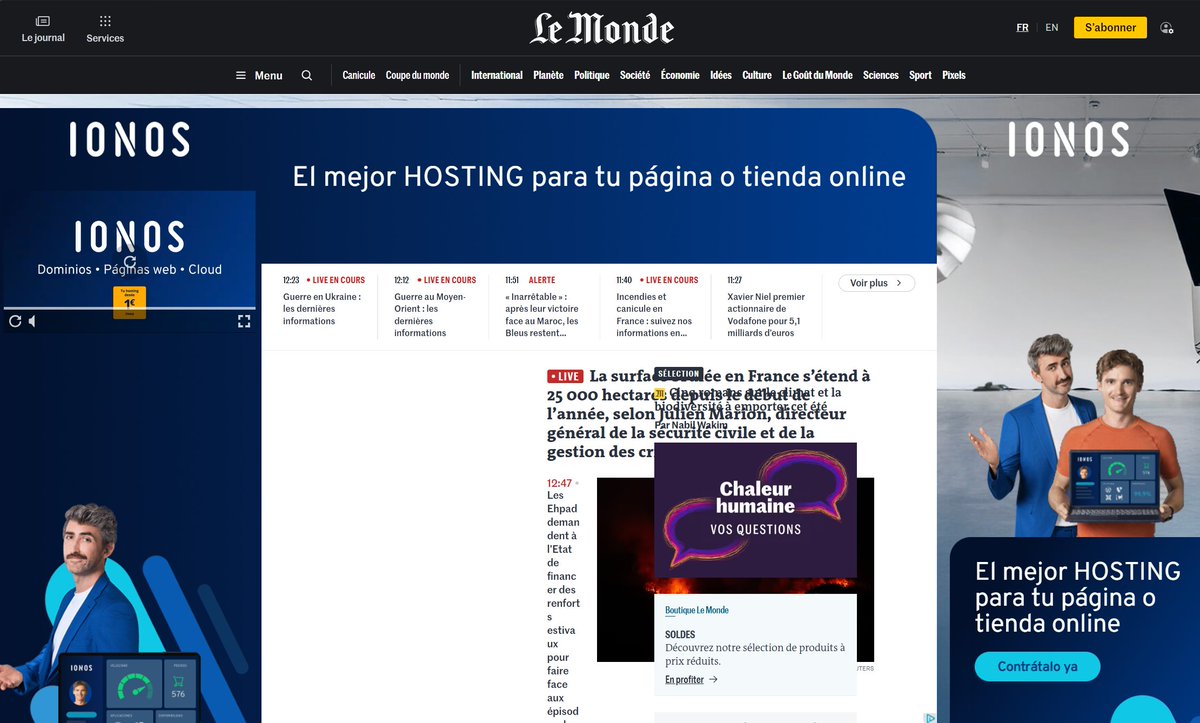Viewport: 1200px width, 723px height.
Task: Switch site language to EN
Action: click(x=1052, y=28)
